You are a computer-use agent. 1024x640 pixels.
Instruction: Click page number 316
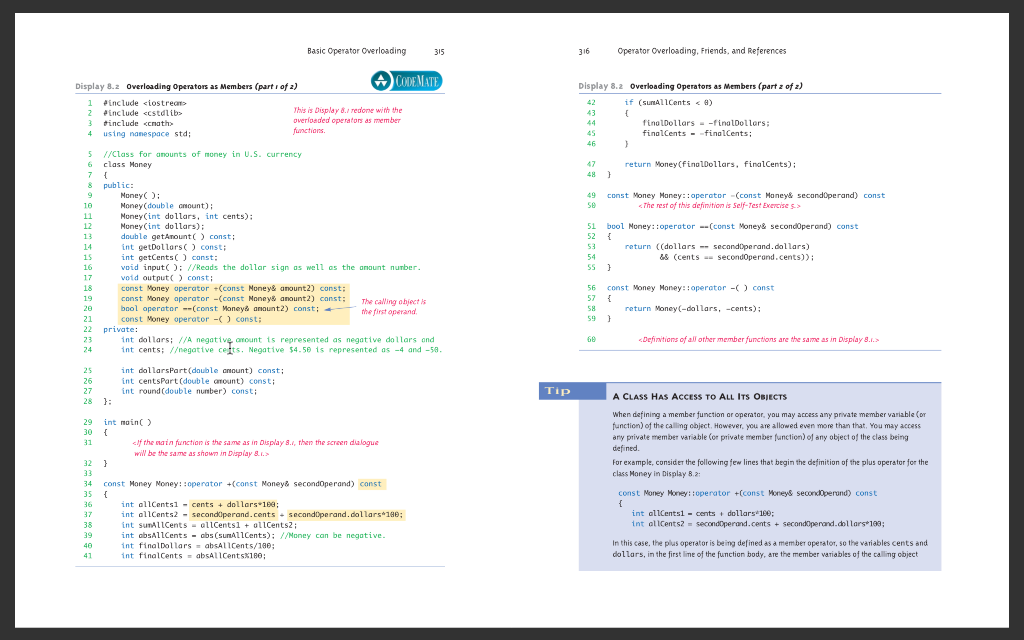(584, 52)
